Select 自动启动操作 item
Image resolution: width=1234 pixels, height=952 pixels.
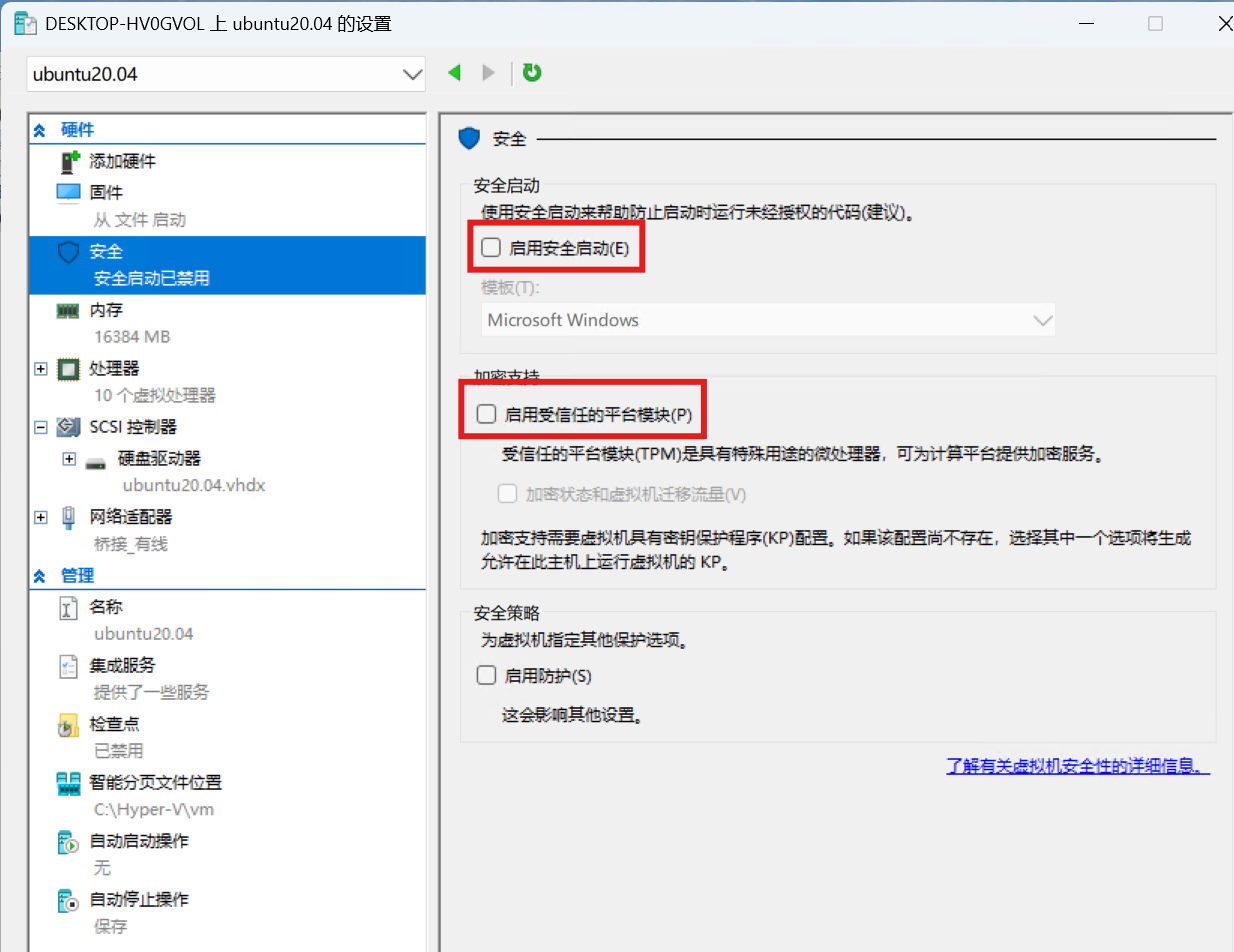(138, 841)
